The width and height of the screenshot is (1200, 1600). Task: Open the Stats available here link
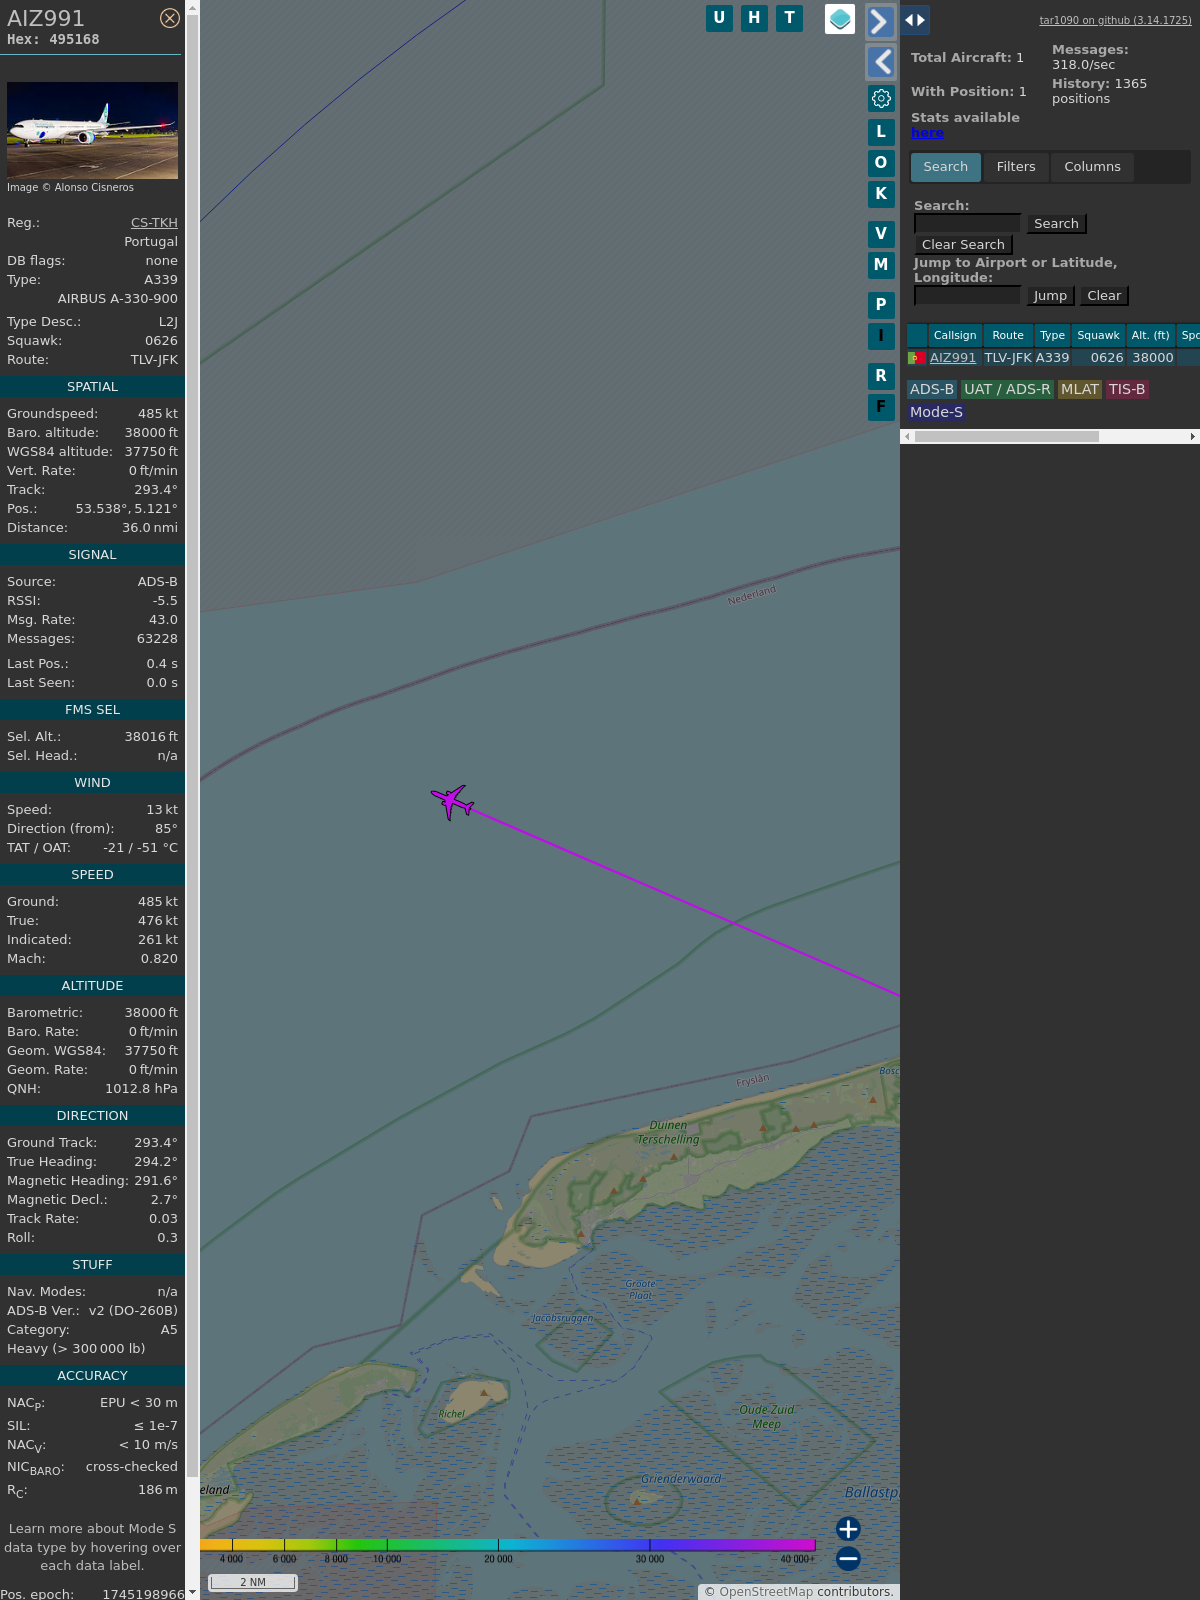pos(927,133)
